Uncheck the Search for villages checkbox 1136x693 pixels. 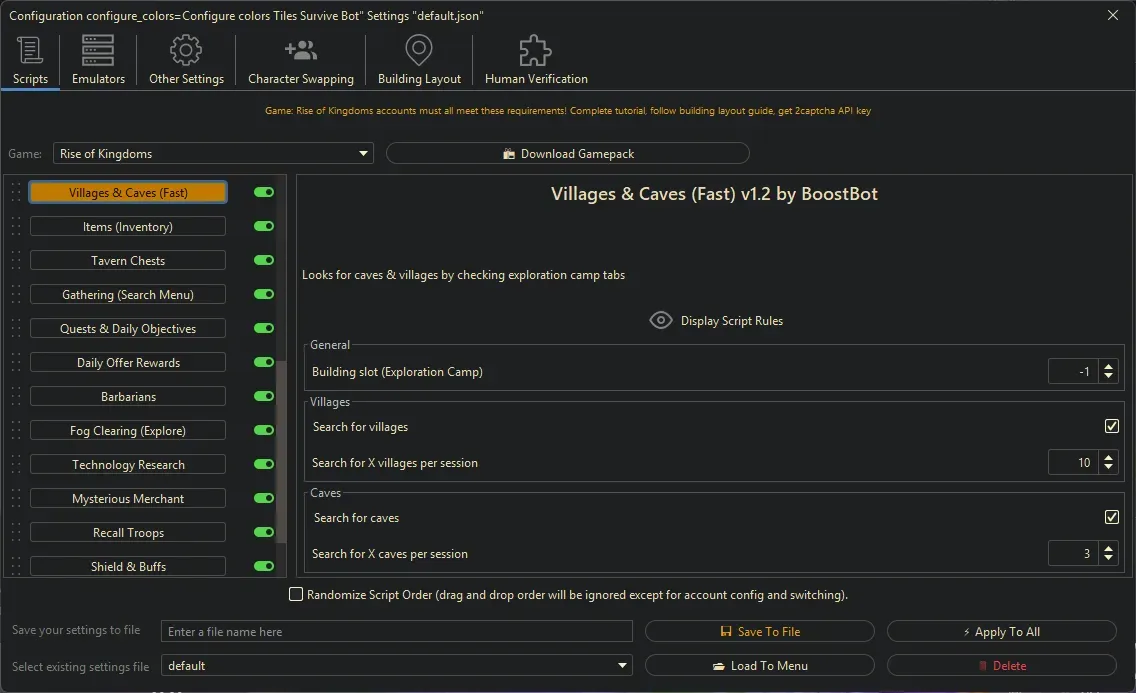[1111, 427]
